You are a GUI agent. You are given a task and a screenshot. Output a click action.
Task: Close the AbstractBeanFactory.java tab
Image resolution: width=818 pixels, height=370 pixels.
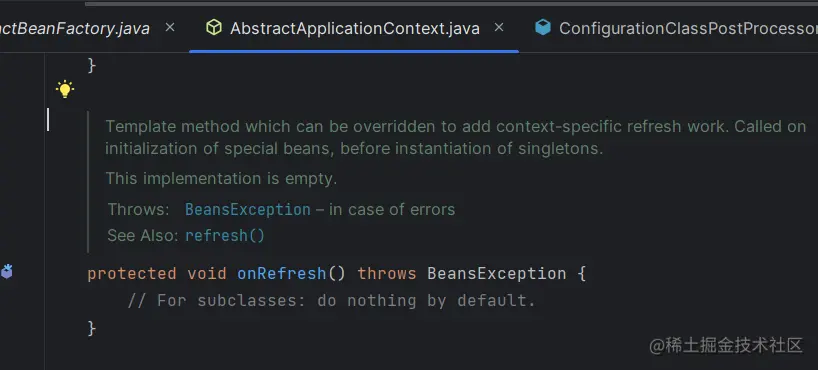coord(170,27)
